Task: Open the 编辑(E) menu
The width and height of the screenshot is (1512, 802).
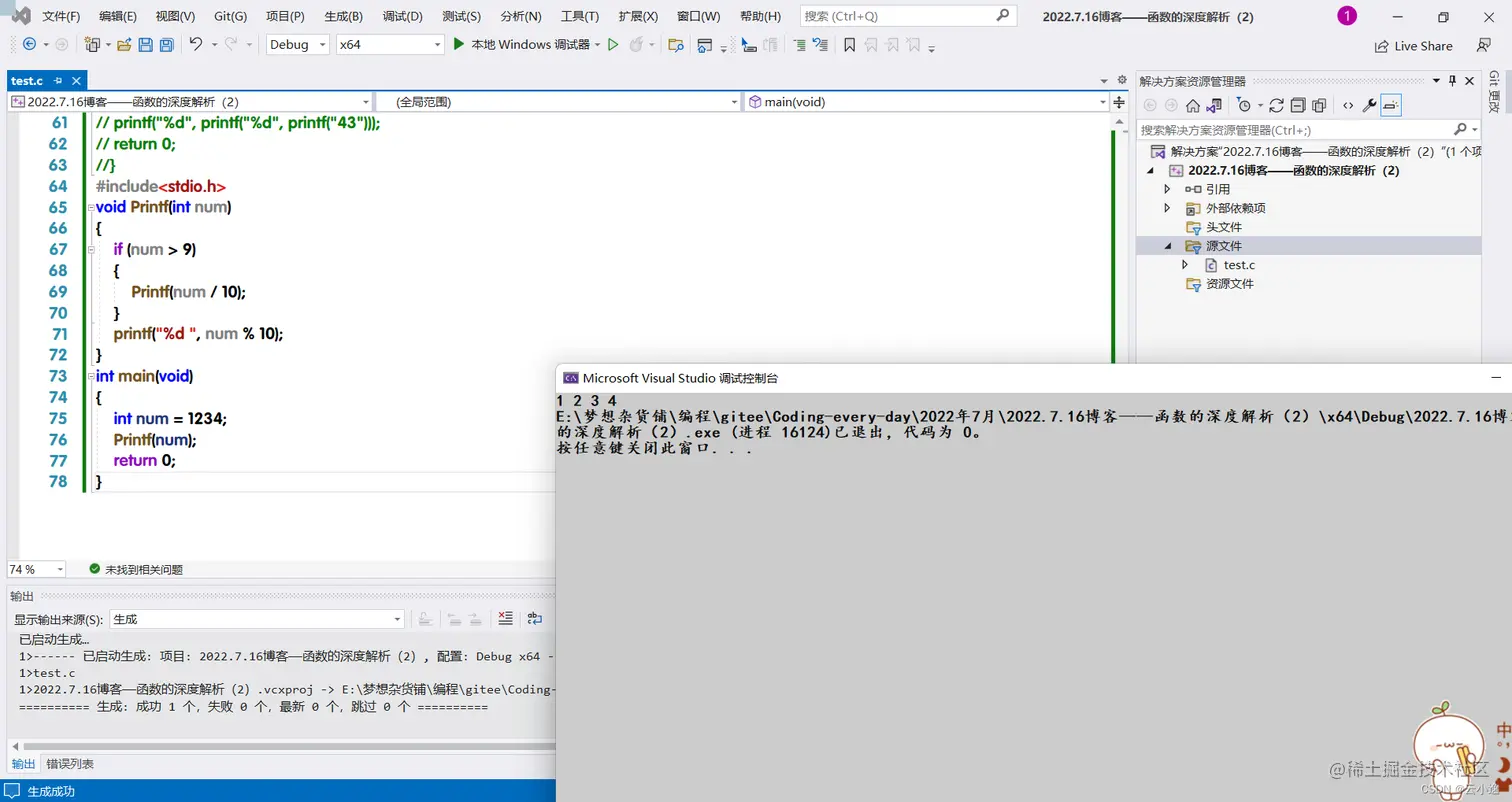Action: 119,17
